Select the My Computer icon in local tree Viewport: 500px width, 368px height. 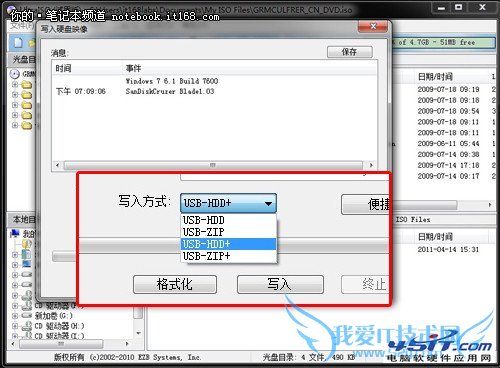(15, 233)
